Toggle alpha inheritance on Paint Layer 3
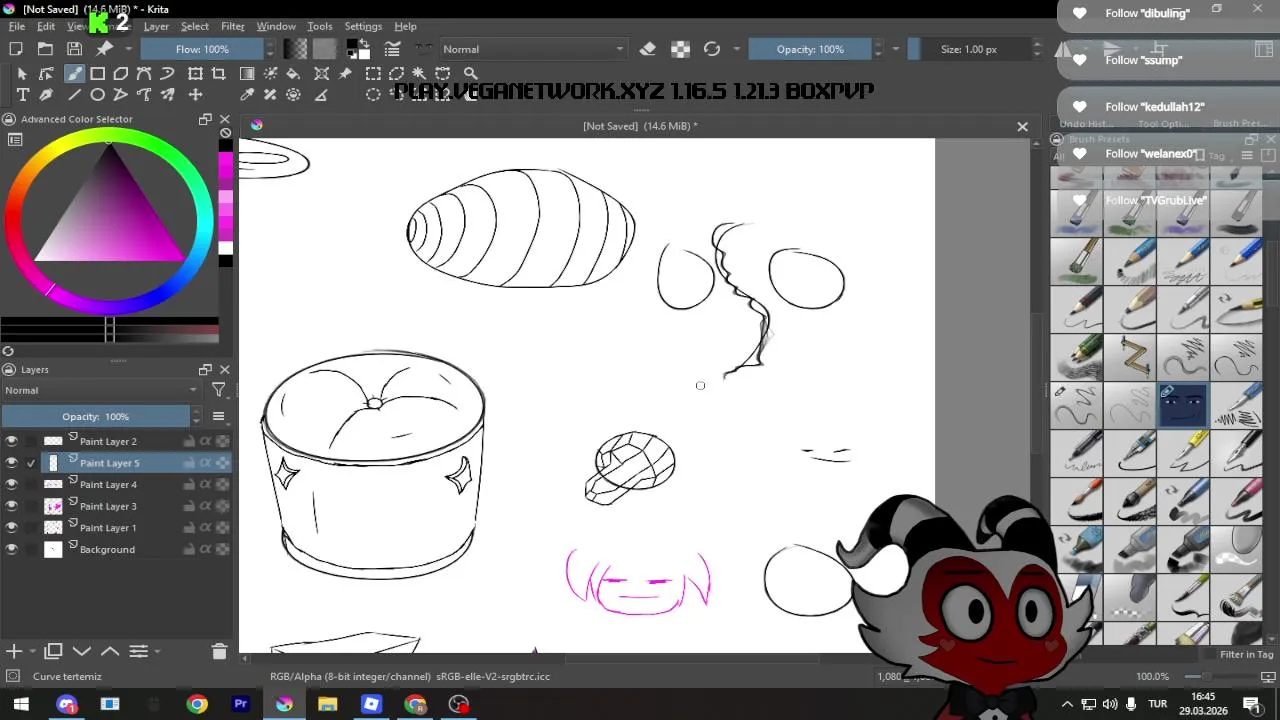The height and width of the screenshot is (720, 1280). [x=205, y=506]
